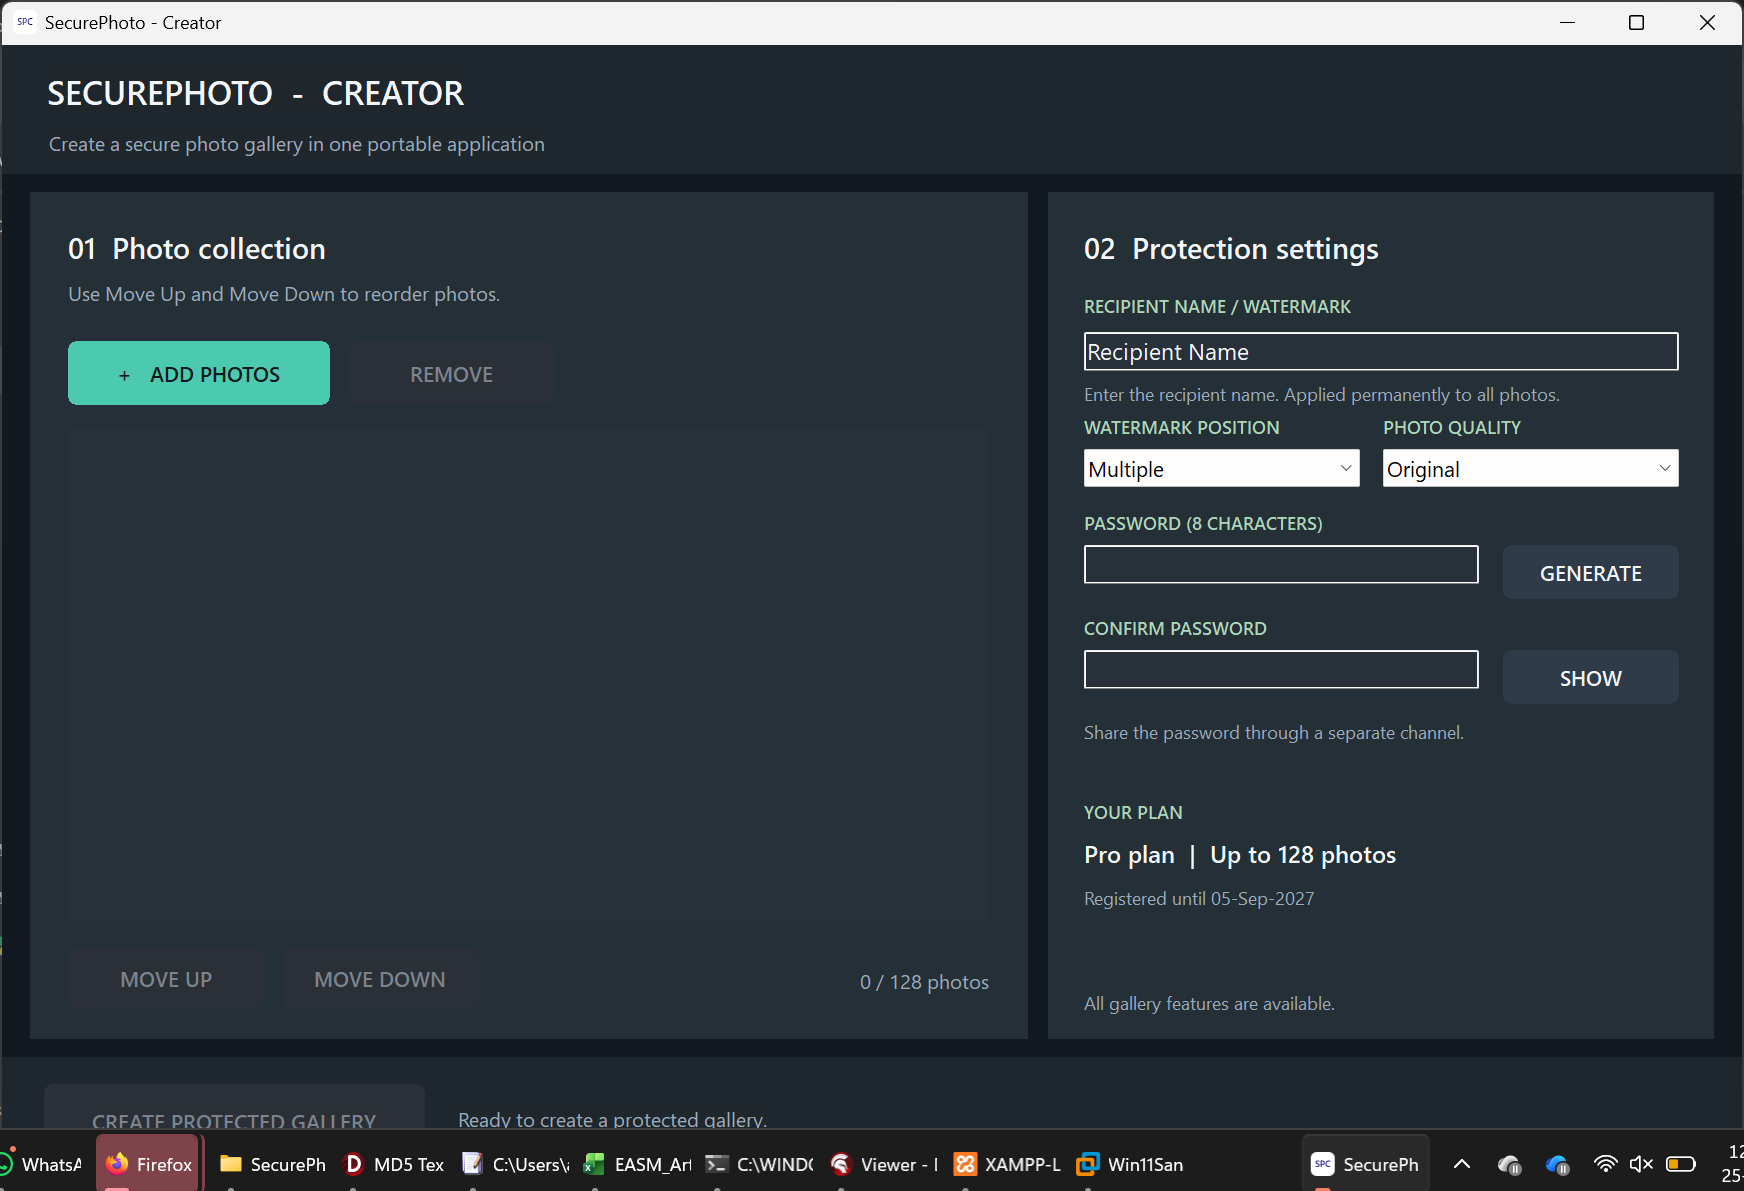Show hidden tray icons chevron
The height and width of the screenshot is (1191, 1744).
tap(1461, 1164)
